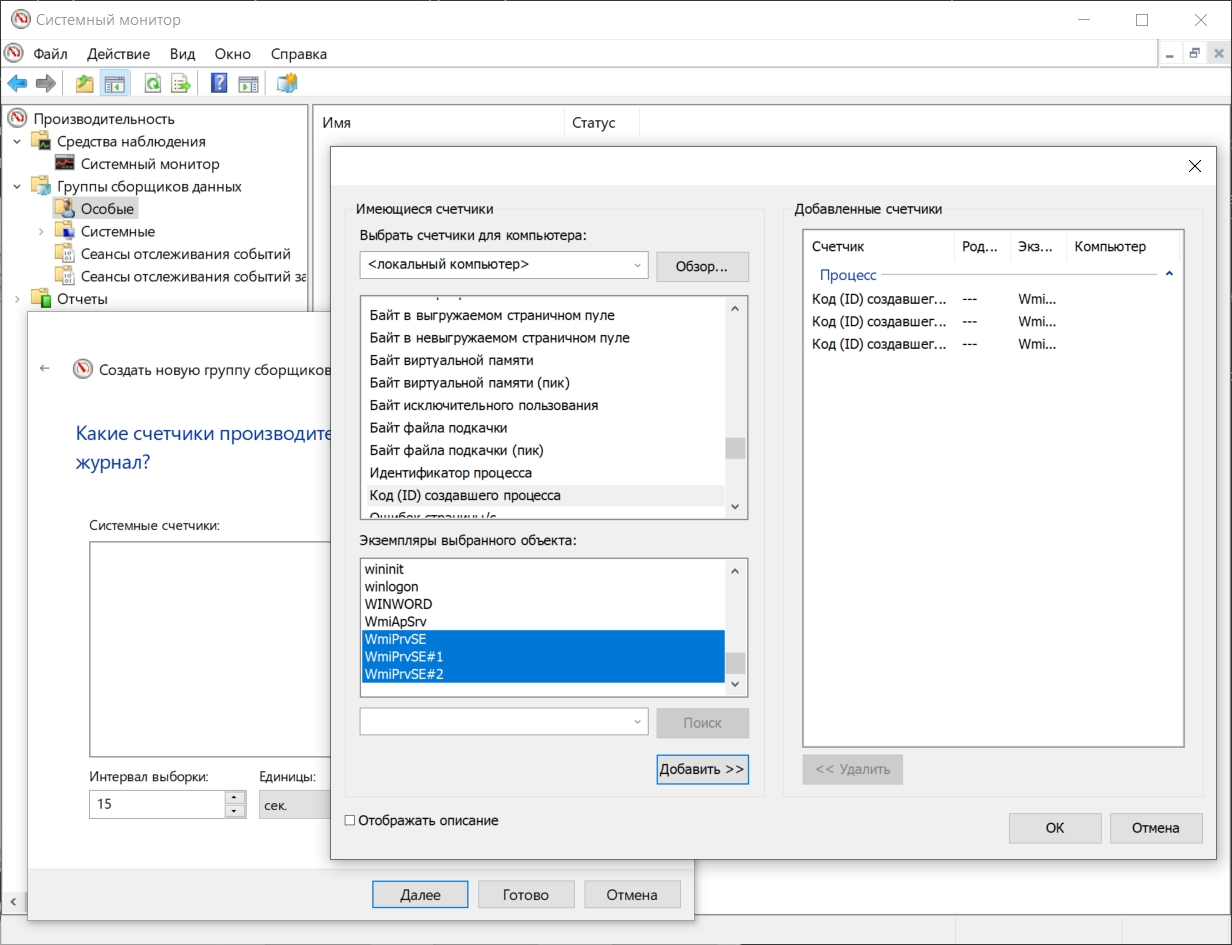Select Системный монитор in the tree
1232x945 pixels.
click(x=150, y=164)
